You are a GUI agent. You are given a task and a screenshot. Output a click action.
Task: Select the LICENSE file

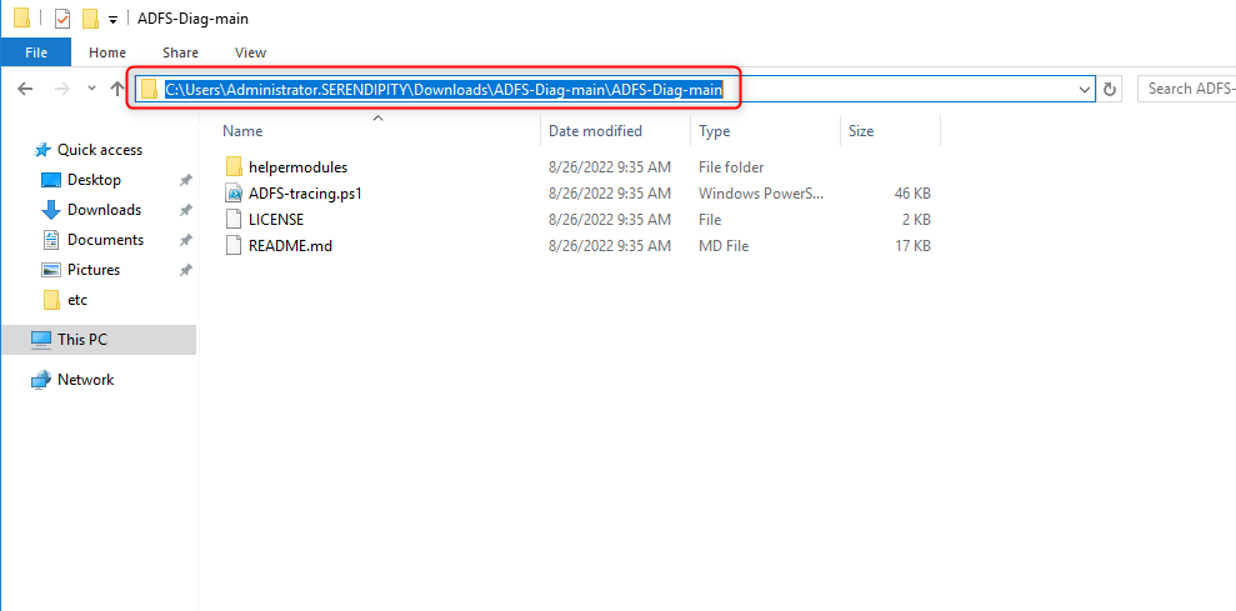coord(276,219)
